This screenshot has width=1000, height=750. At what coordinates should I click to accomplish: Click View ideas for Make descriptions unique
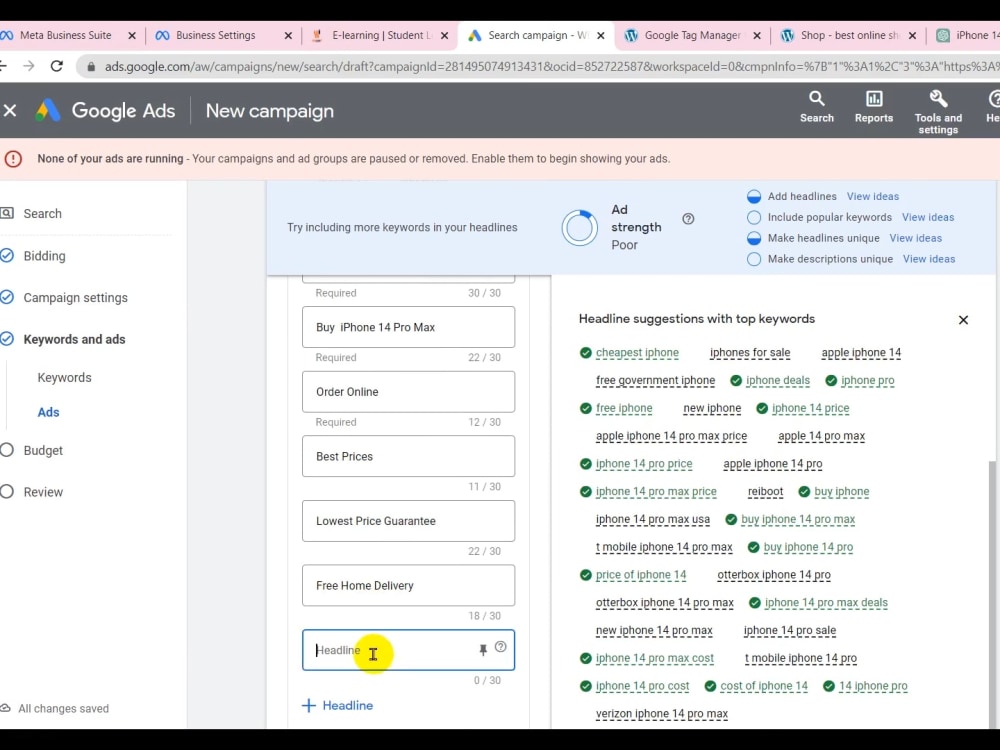click(x=929, y=259)
